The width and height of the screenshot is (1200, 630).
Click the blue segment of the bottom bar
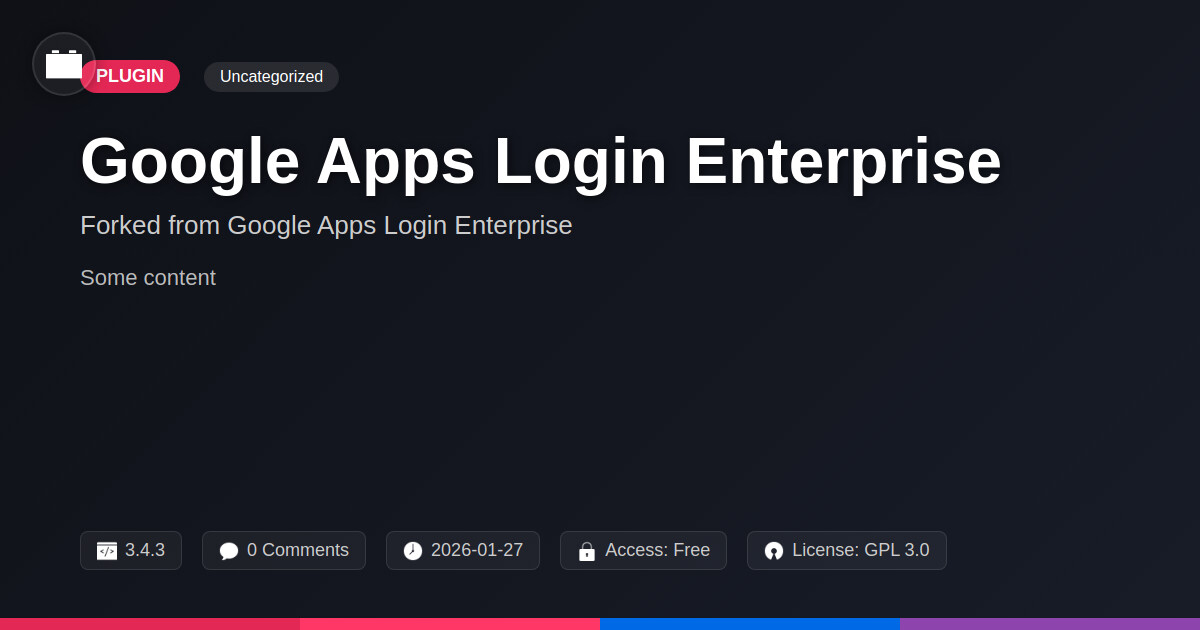[750, 623]
